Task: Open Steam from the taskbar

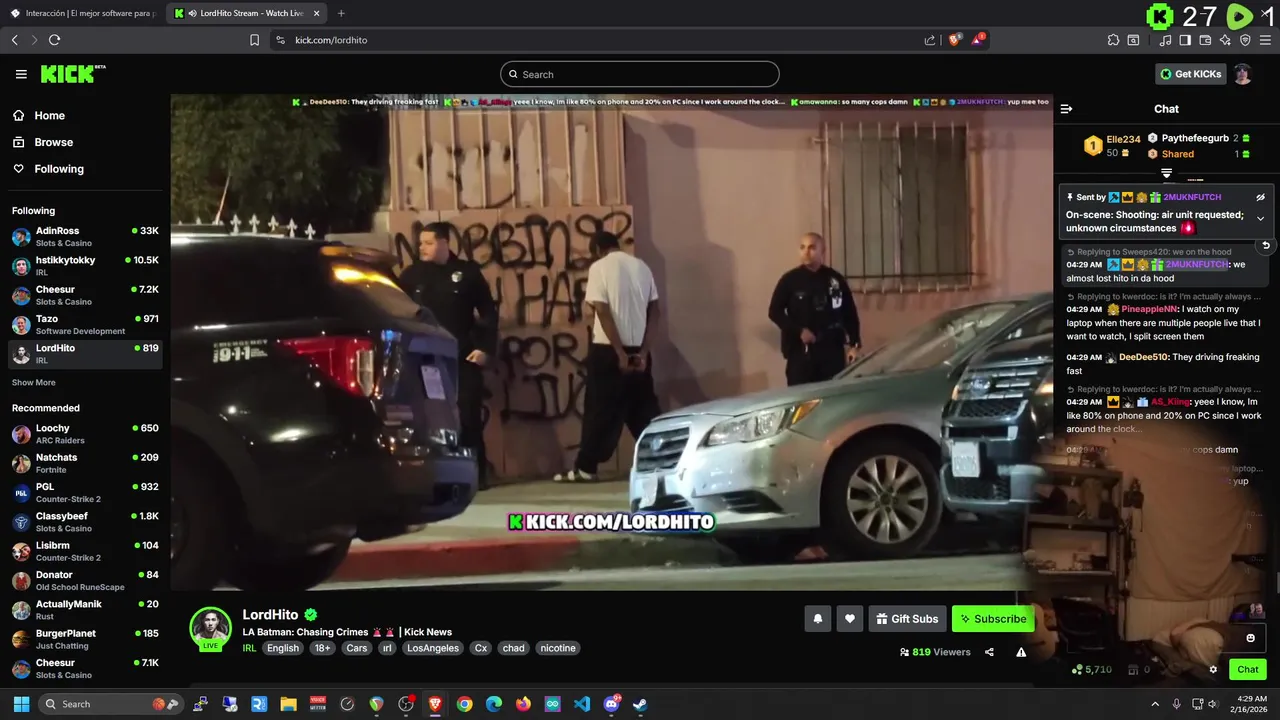Action: (640, 704)
